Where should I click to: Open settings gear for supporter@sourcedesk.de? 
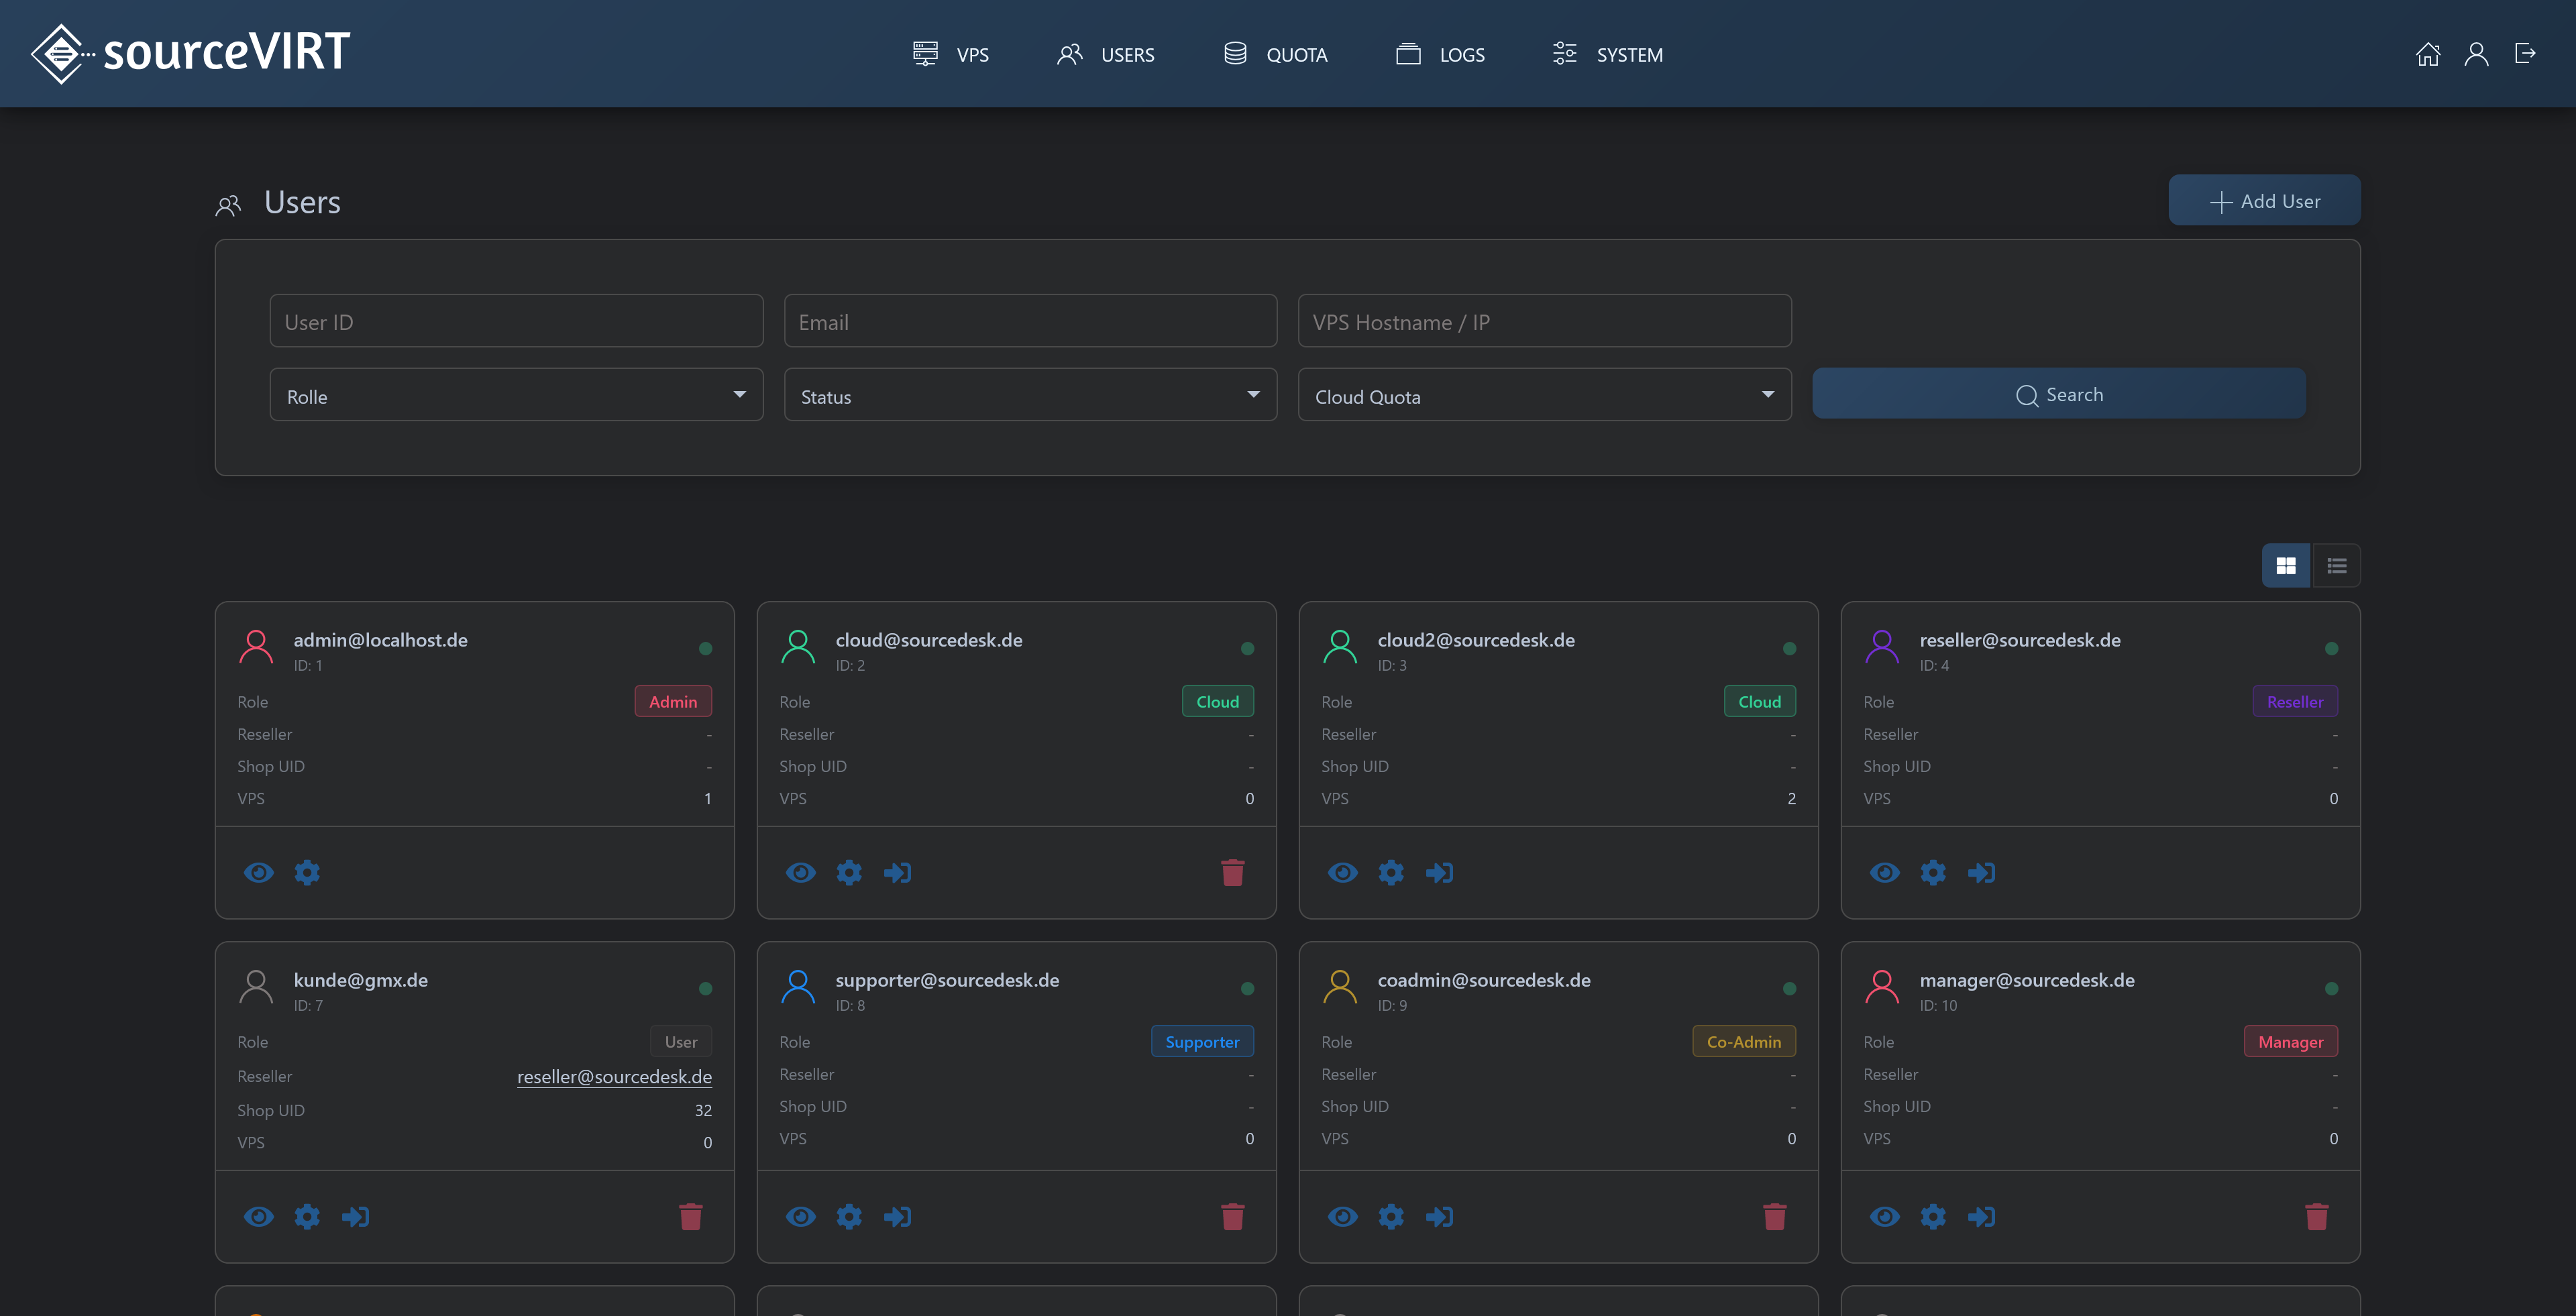click(849, 1216)
